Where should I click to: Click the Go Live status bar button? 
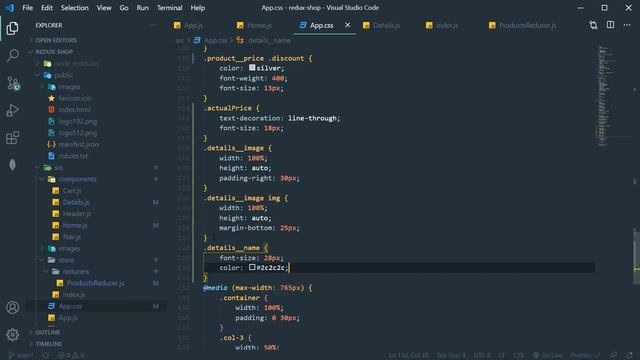[547, 356]
